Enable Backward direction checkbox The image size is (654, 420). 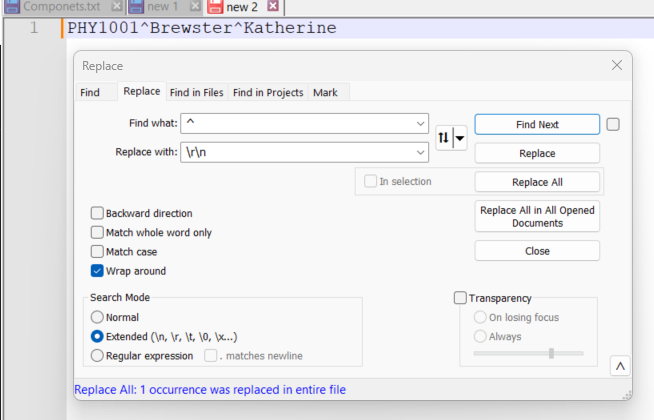[97, 213]
